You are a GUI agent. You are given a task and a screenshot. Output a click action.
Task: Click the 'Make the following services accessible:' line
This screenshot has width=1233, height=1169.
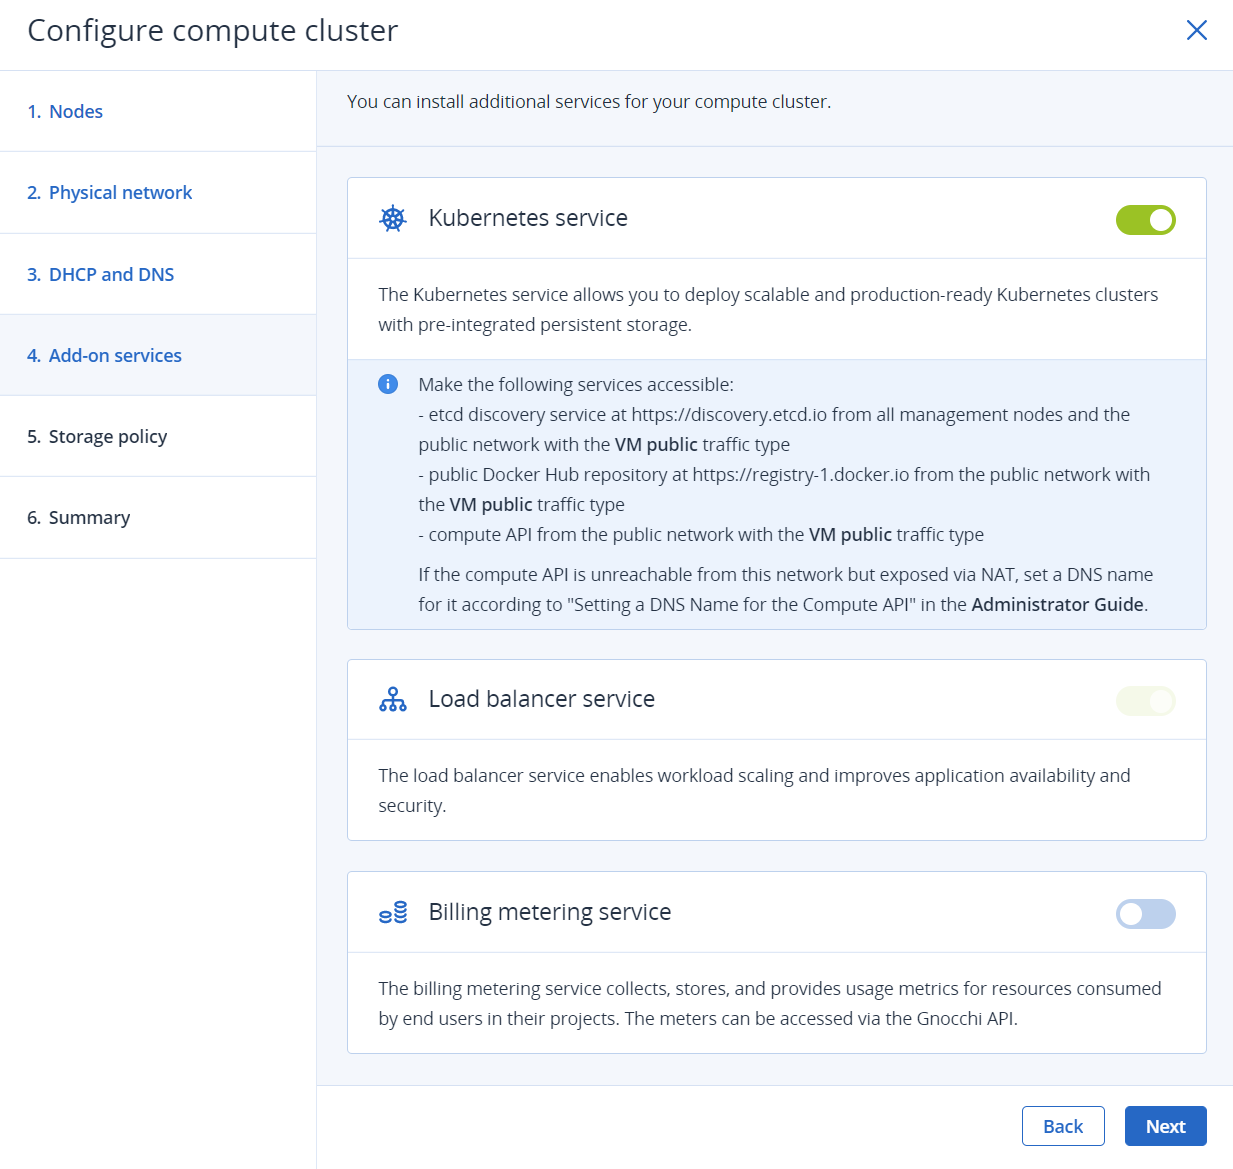pyautogui.click(x=576, y=385)
